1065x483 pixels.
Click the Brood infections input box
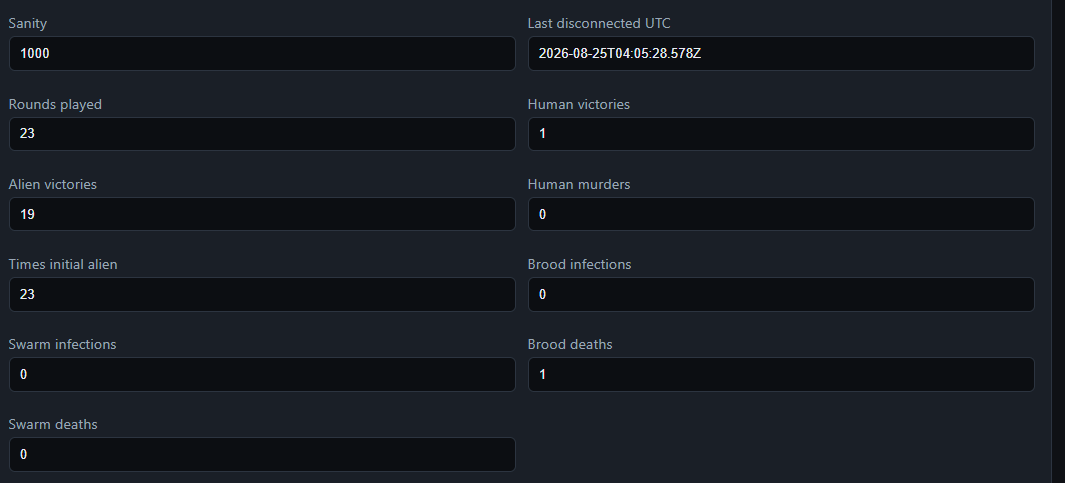[781, 294]
